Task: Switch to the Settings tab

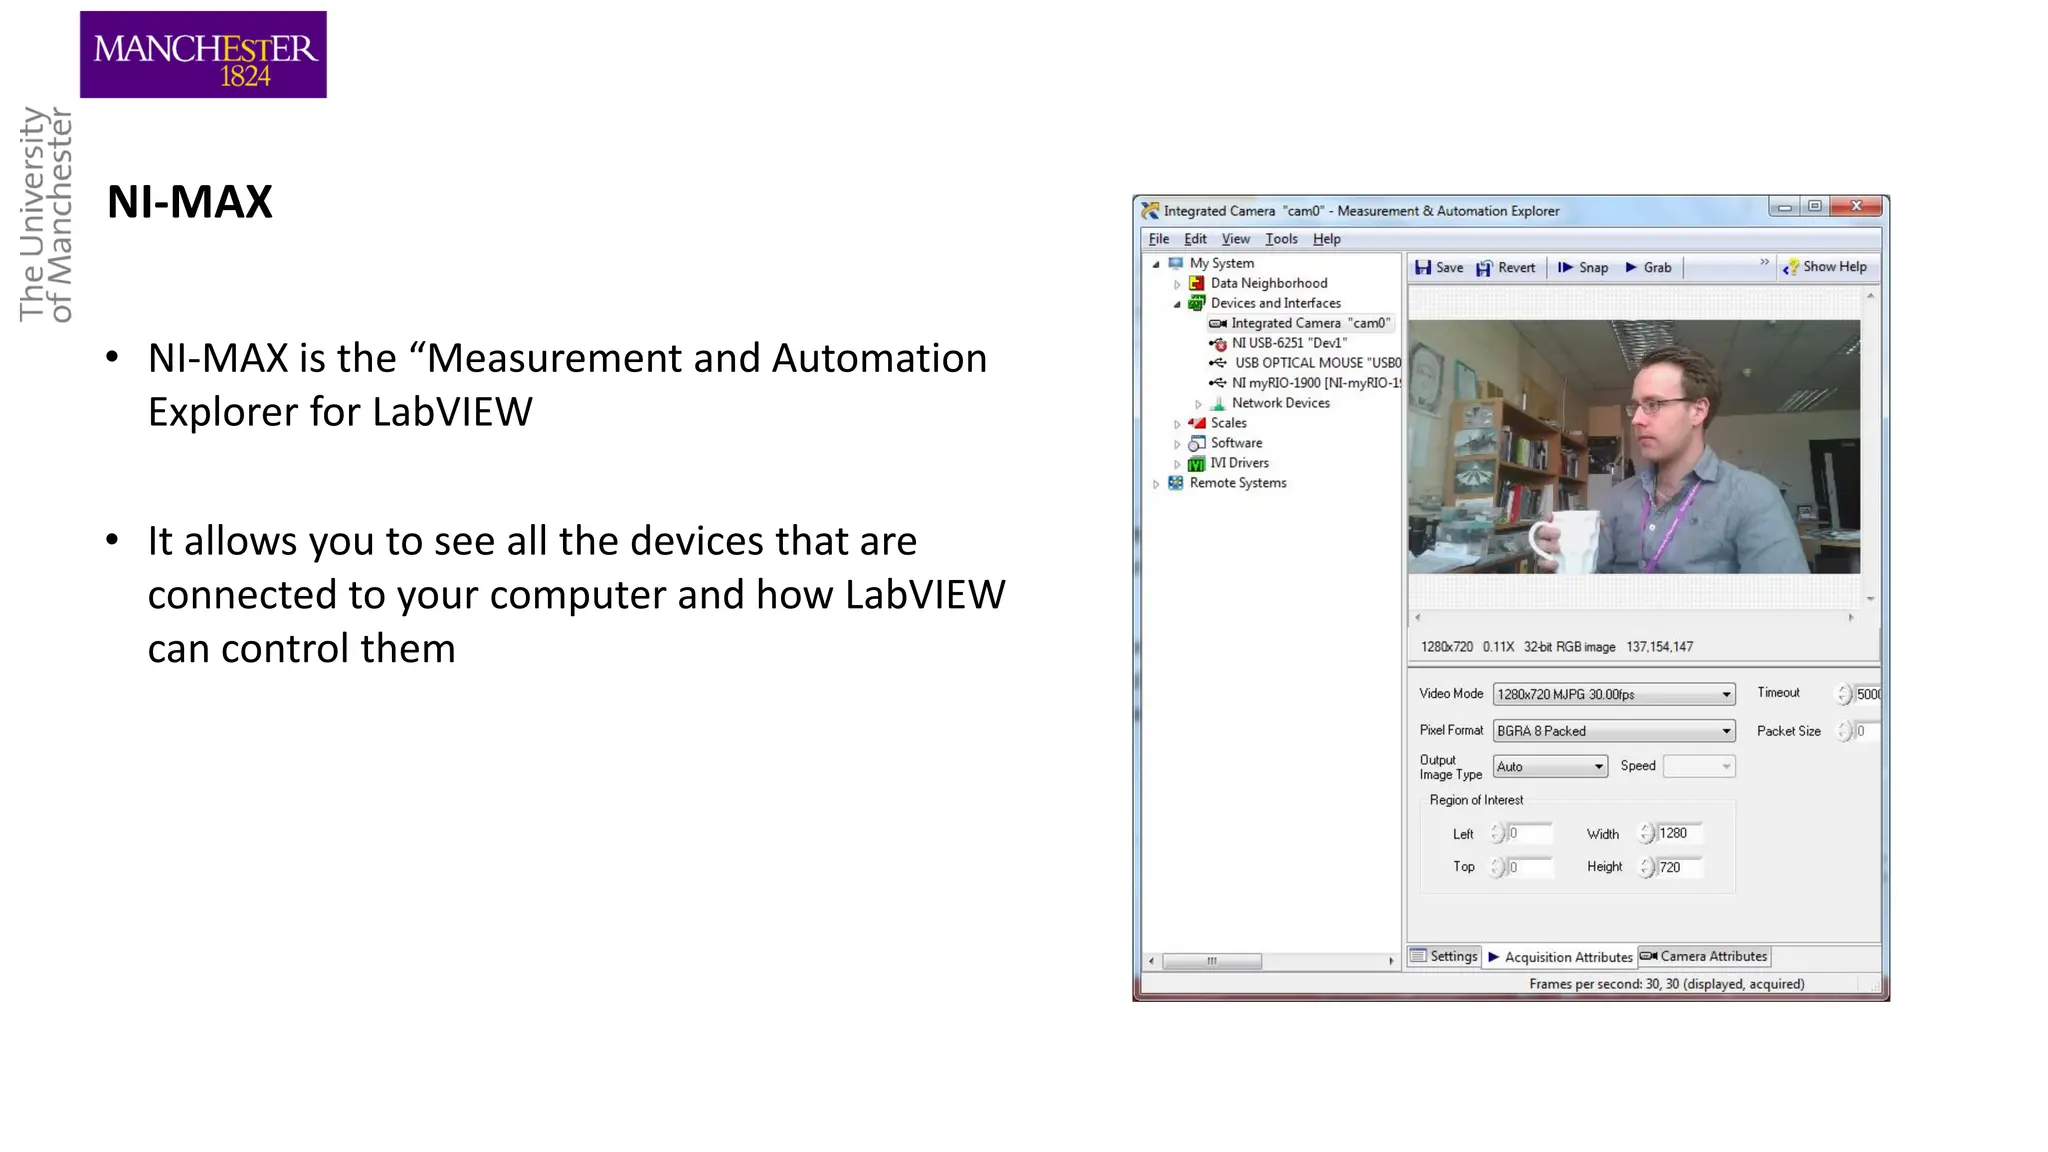Action: [x=1444, y=956]
